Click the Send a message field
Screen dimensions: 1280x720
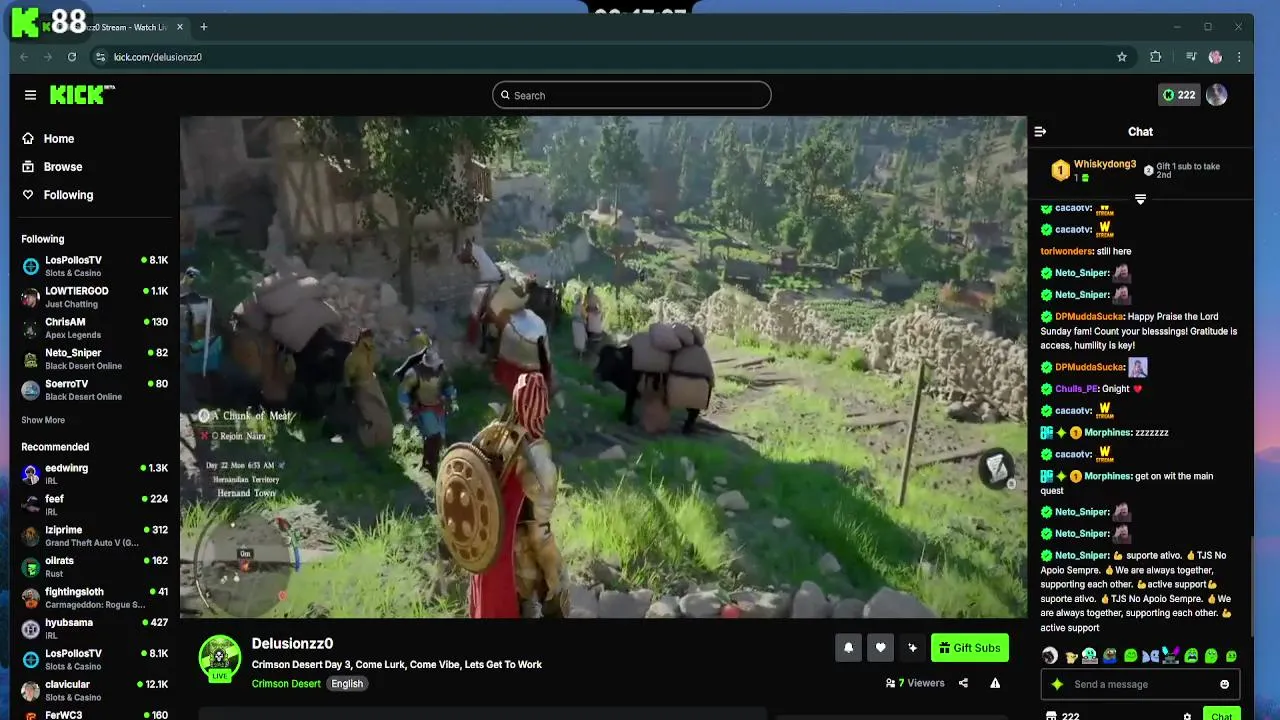pos(1138,684)
